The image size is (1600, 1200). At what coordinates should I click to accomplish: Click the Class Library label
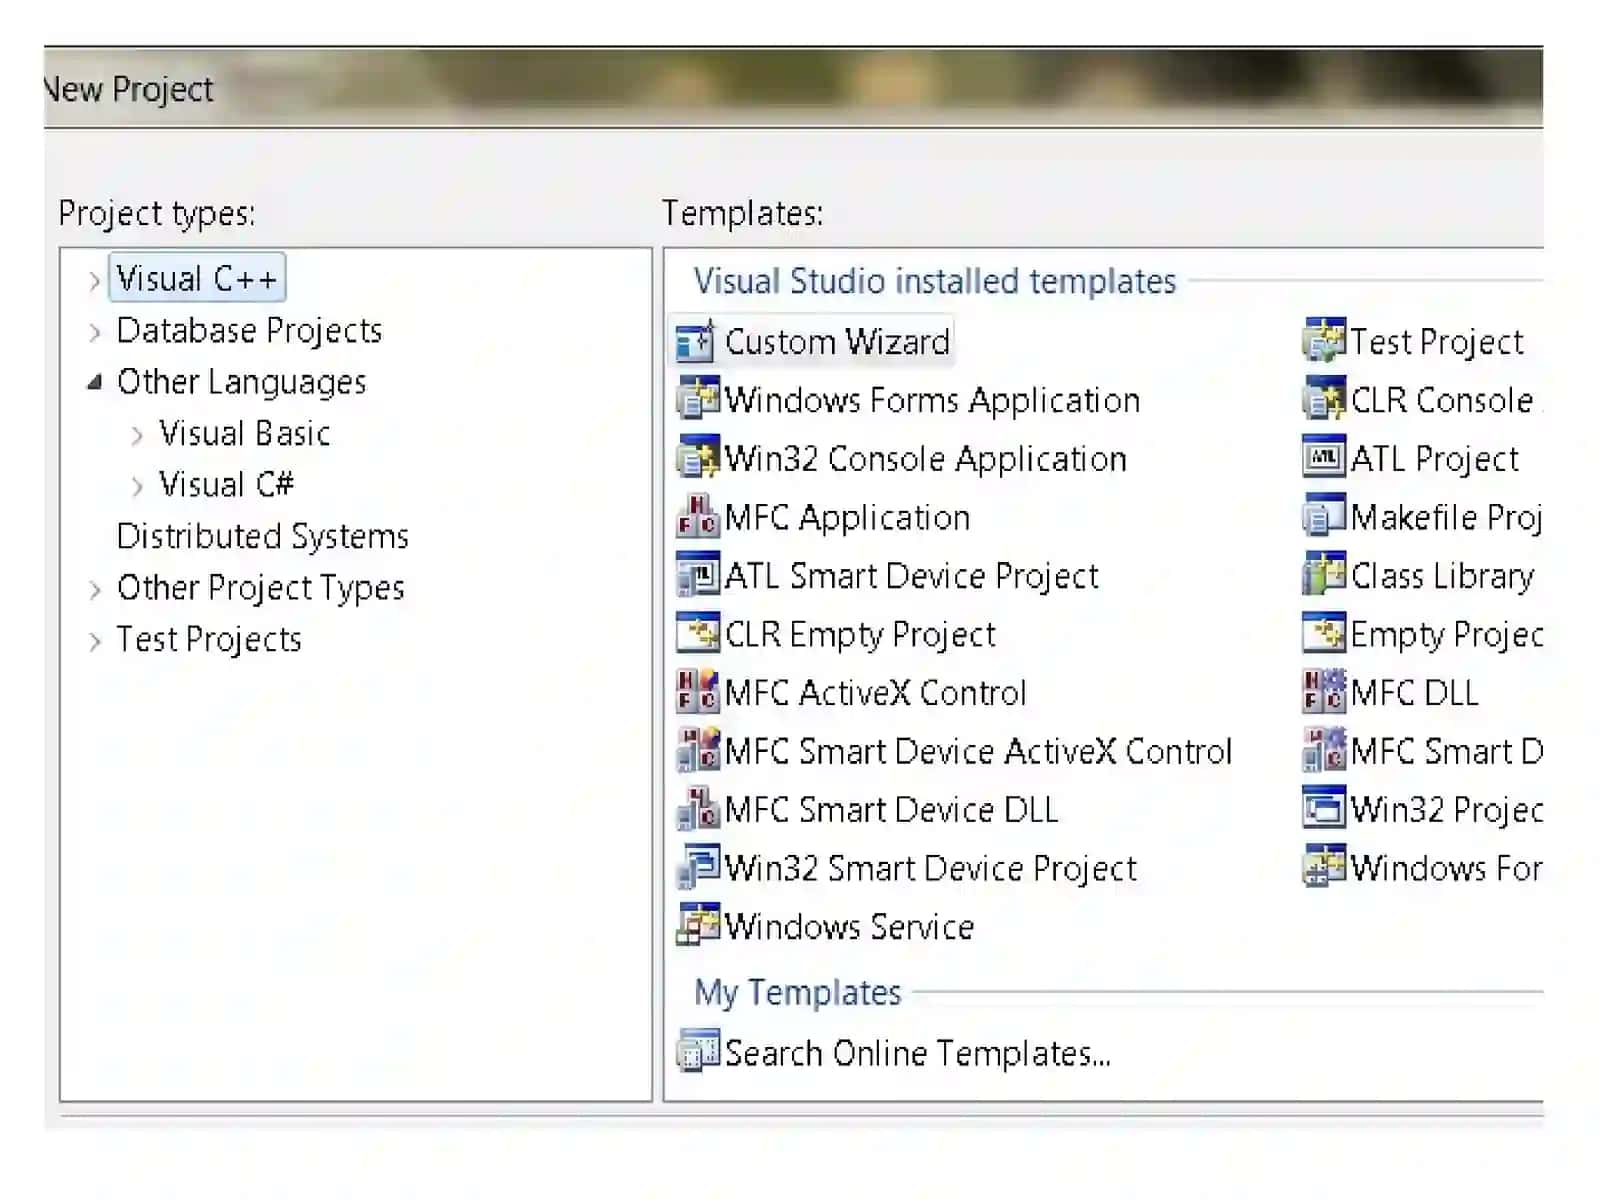[x=1442, y=575]
